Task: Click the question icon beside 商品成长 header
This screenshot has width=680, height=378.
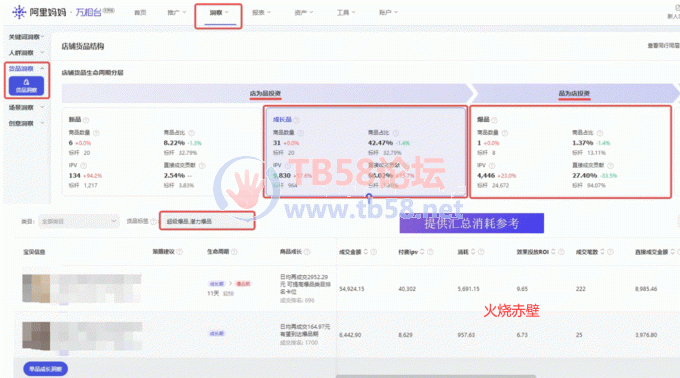Action: point(307,252)
